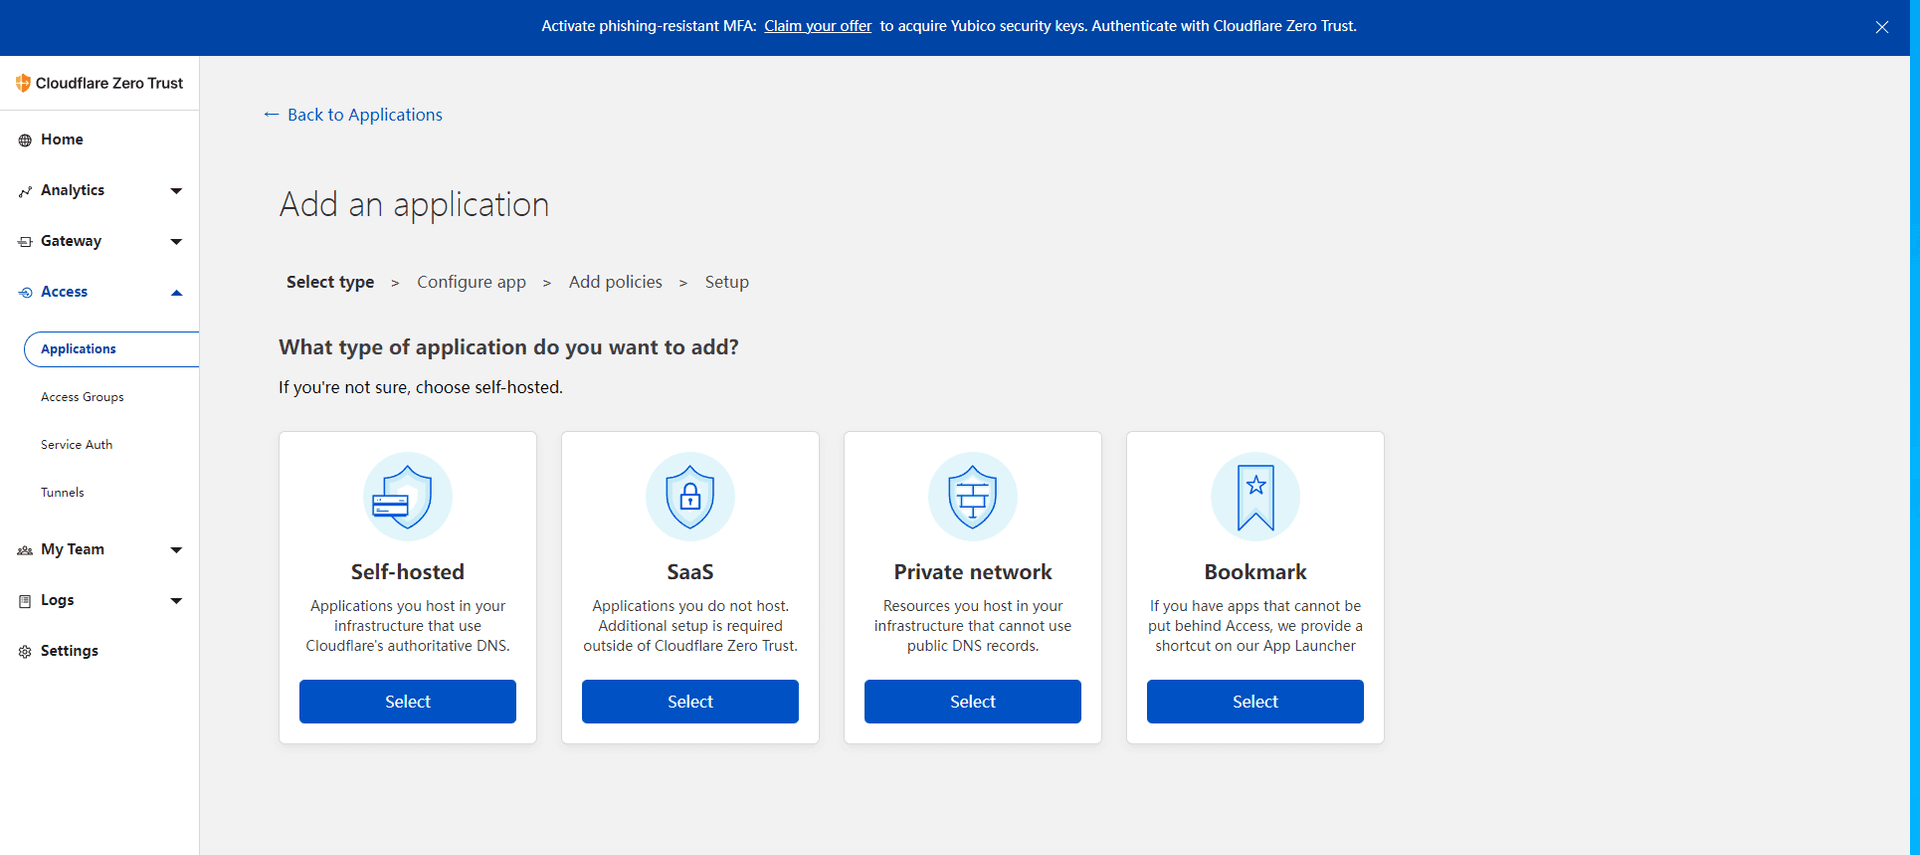The width and height of the screenshot is (1920, 855).
Task: Open Tunnels in sidebar
Action: (x=62, y=493)
